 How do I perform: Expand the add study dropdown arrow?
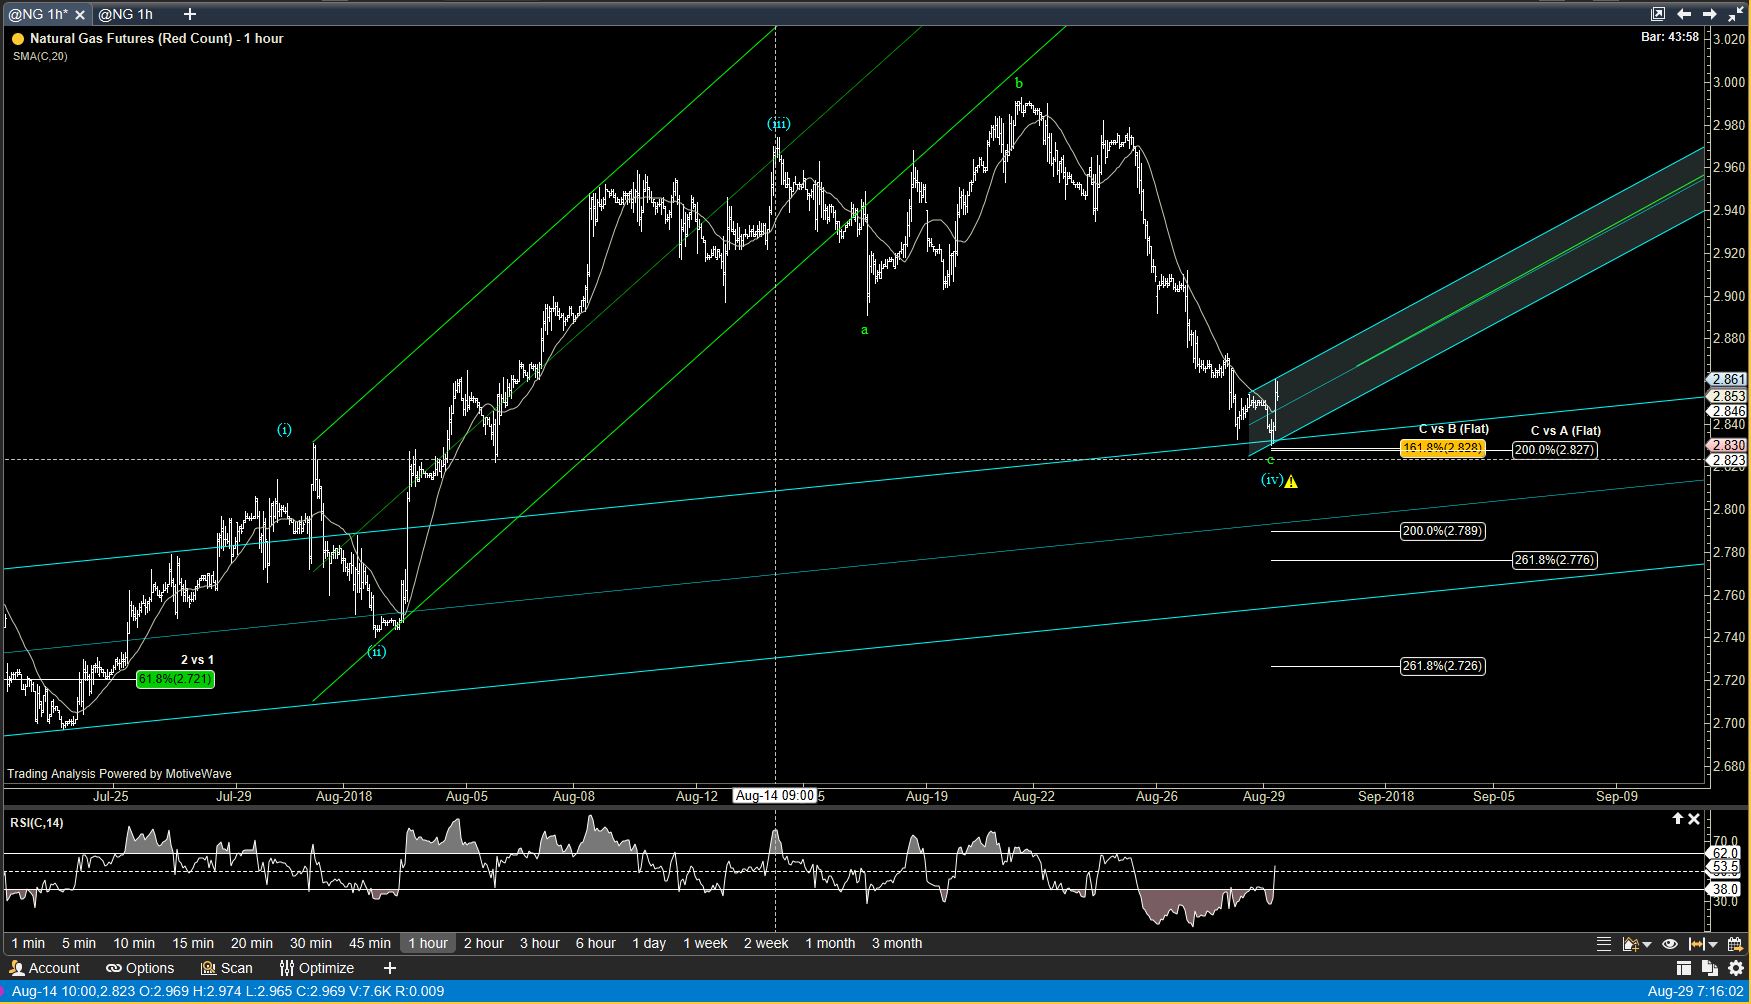[1646, 945]
